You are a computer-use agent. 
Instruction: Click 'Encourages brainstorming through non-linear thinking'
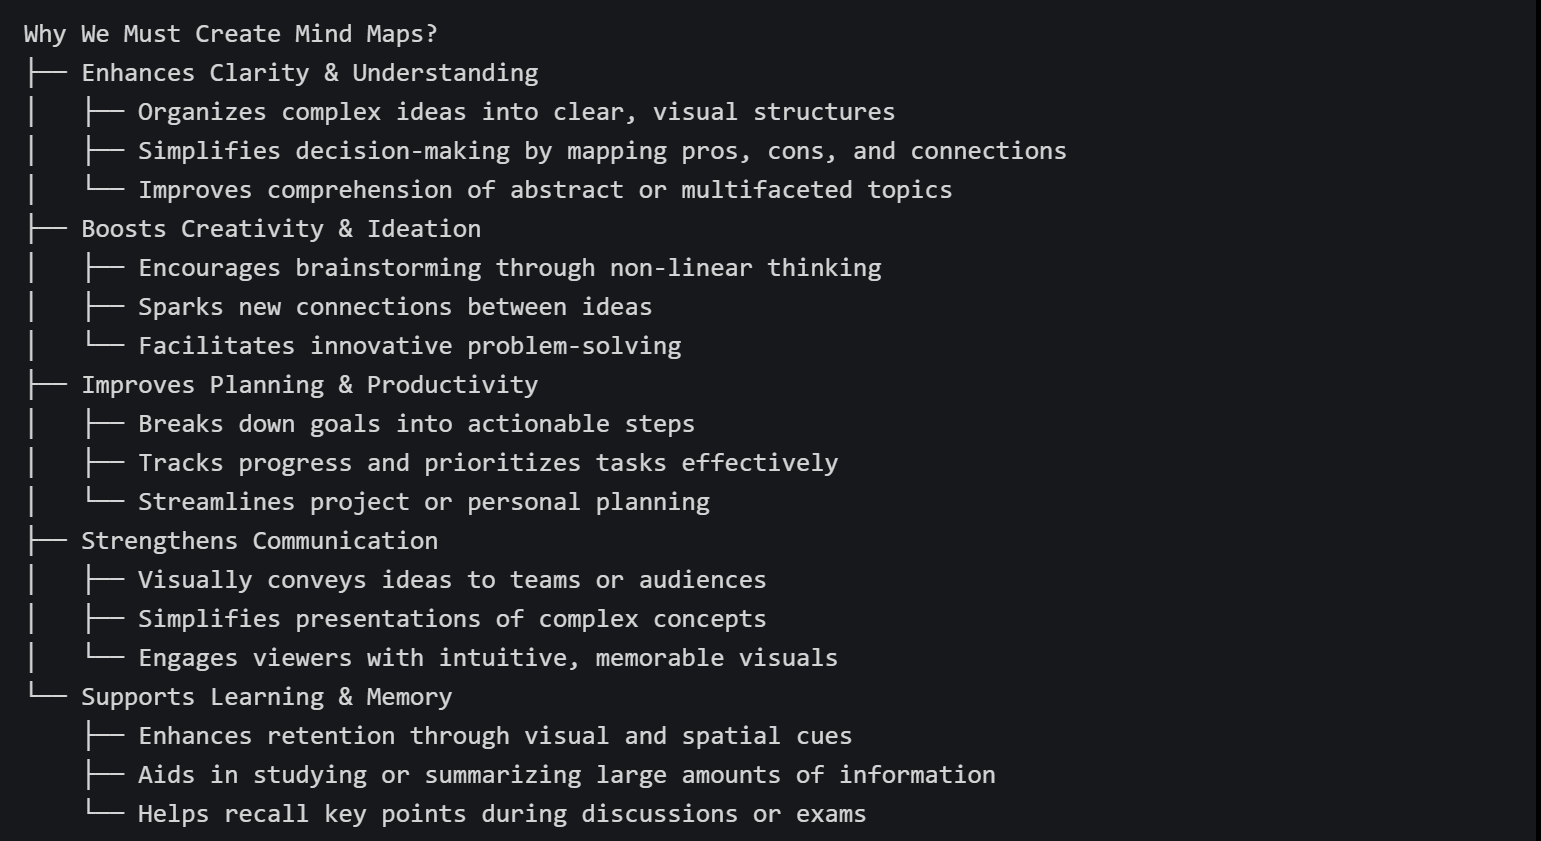tap(509, 268)
